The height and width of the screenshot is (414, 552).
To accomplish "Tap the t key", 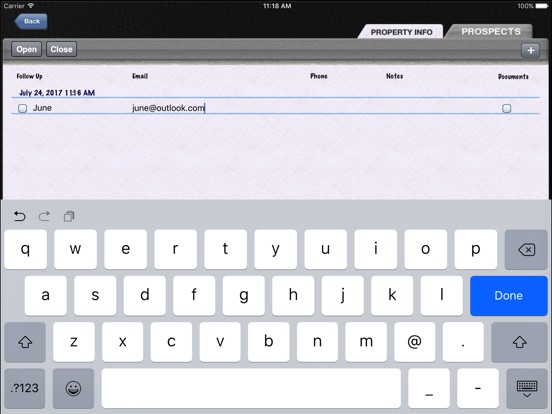I will click(x=225, y=250).
